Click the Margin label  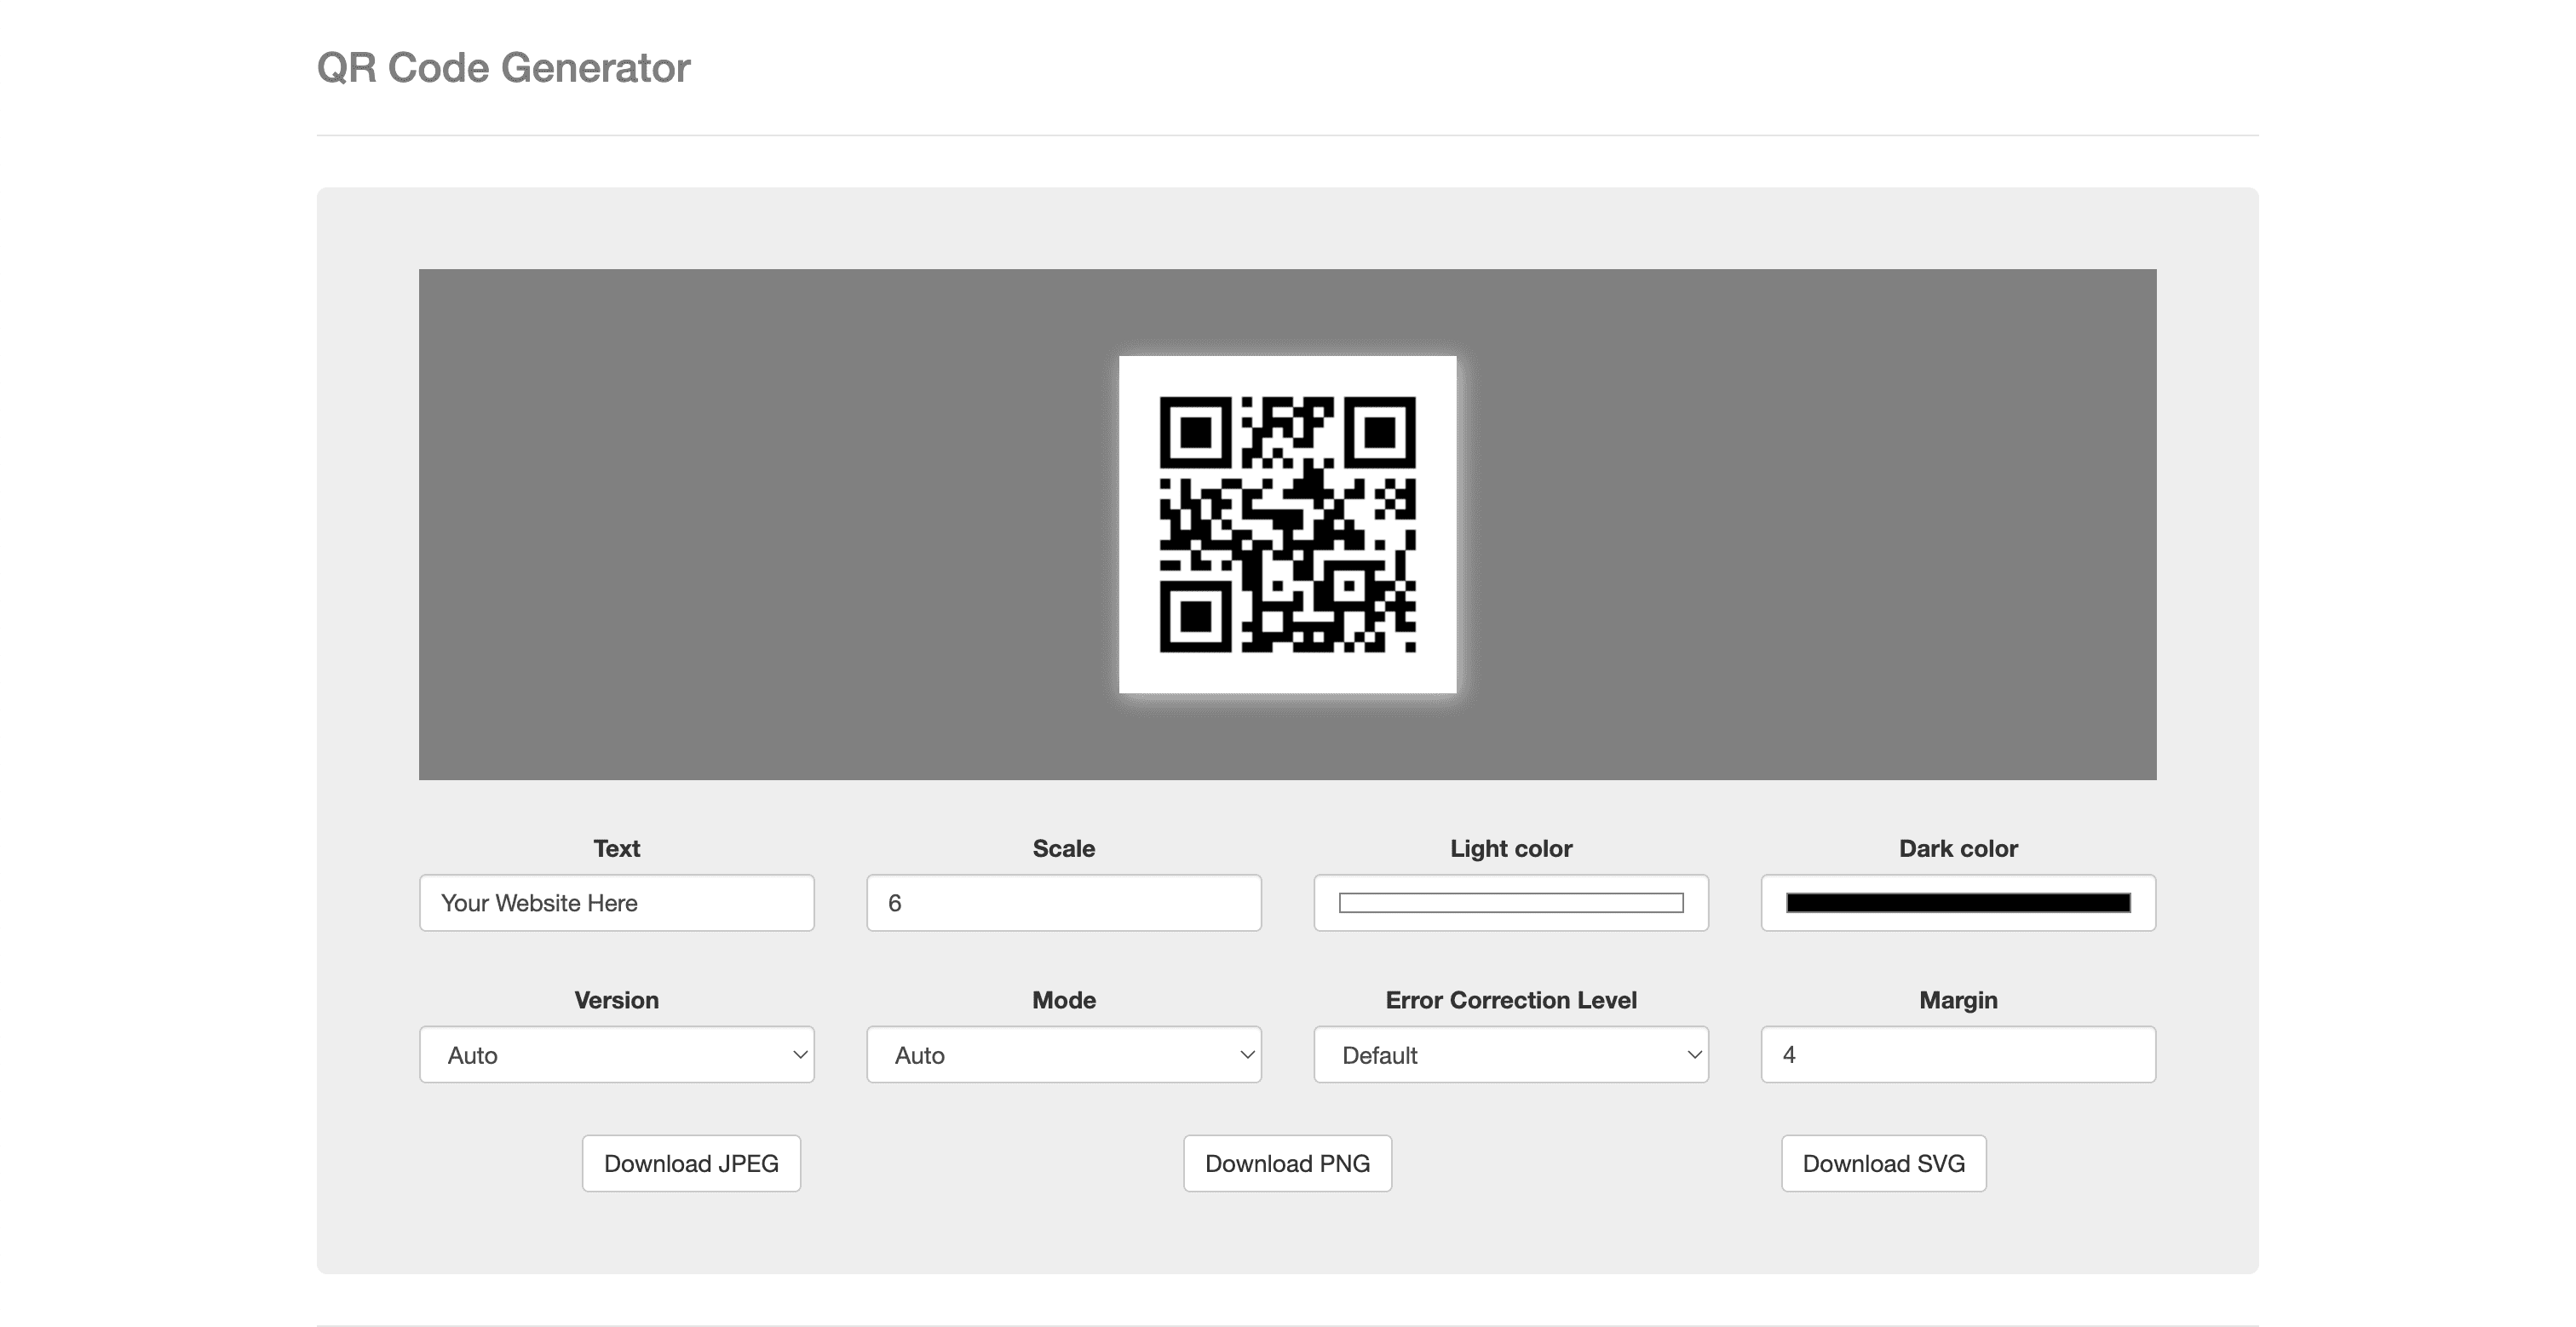click(1957, 999)
